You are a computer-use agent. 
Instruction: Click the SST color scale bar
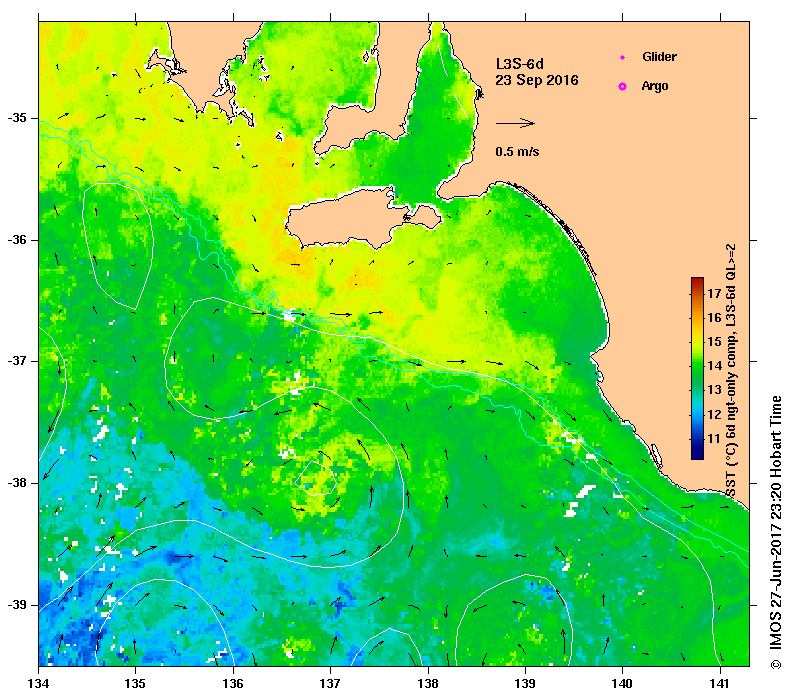pyautogui.click(x=697, y=368)
